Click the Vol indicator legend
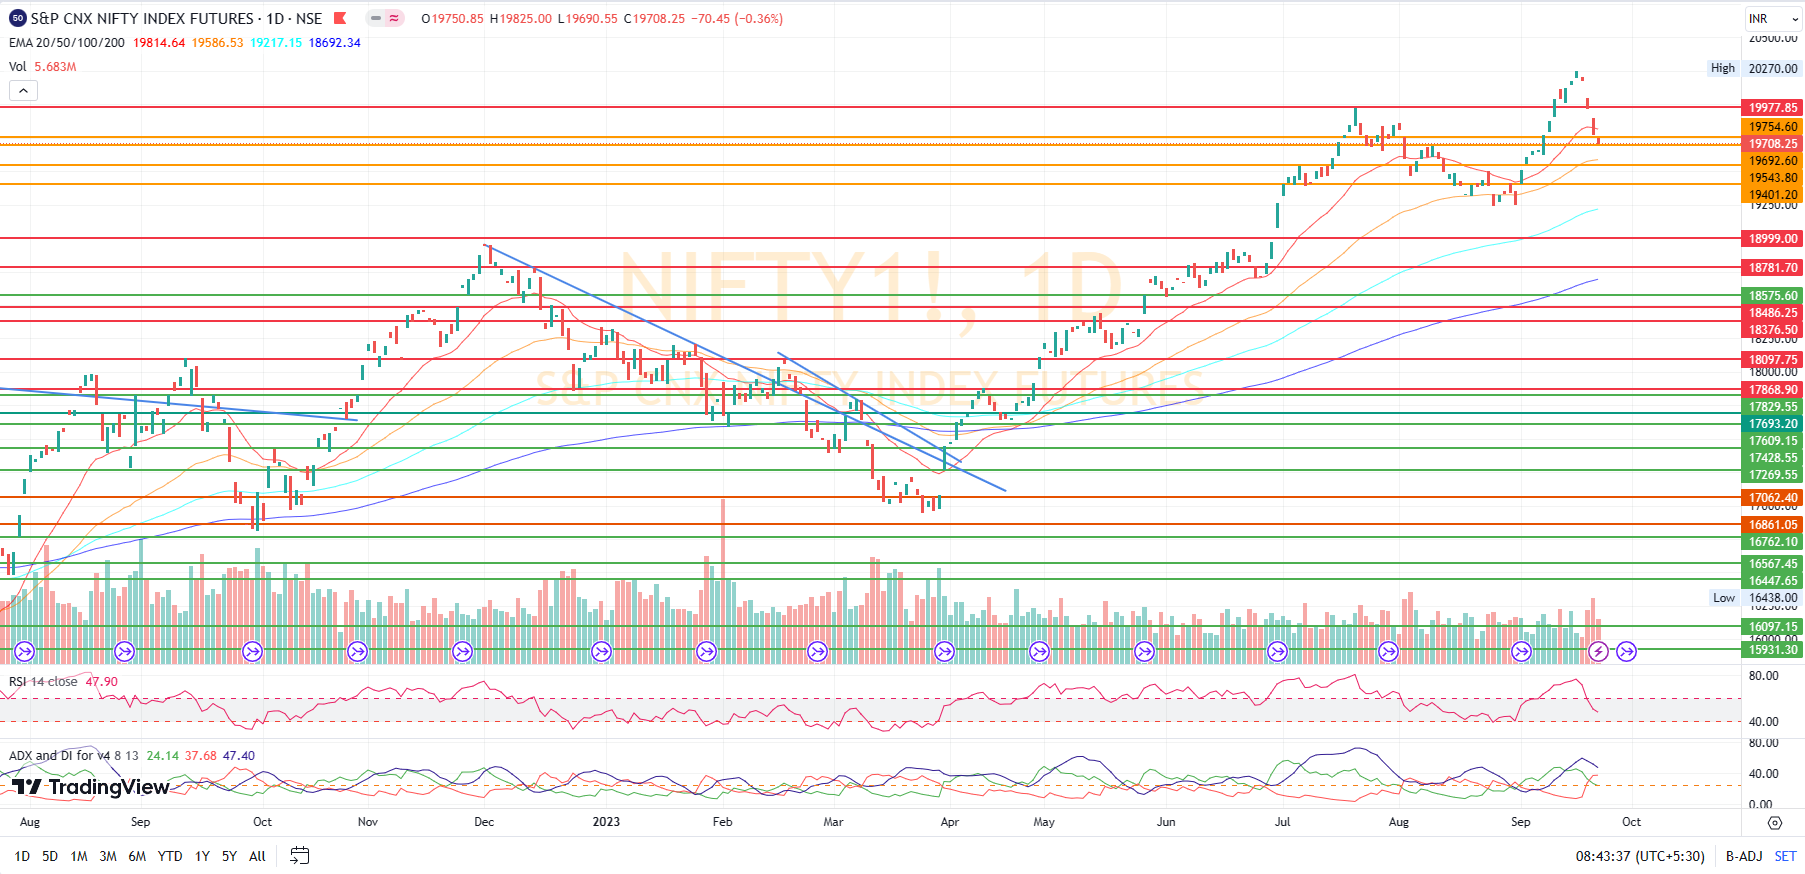1805x874 pixels. (18, 67)
